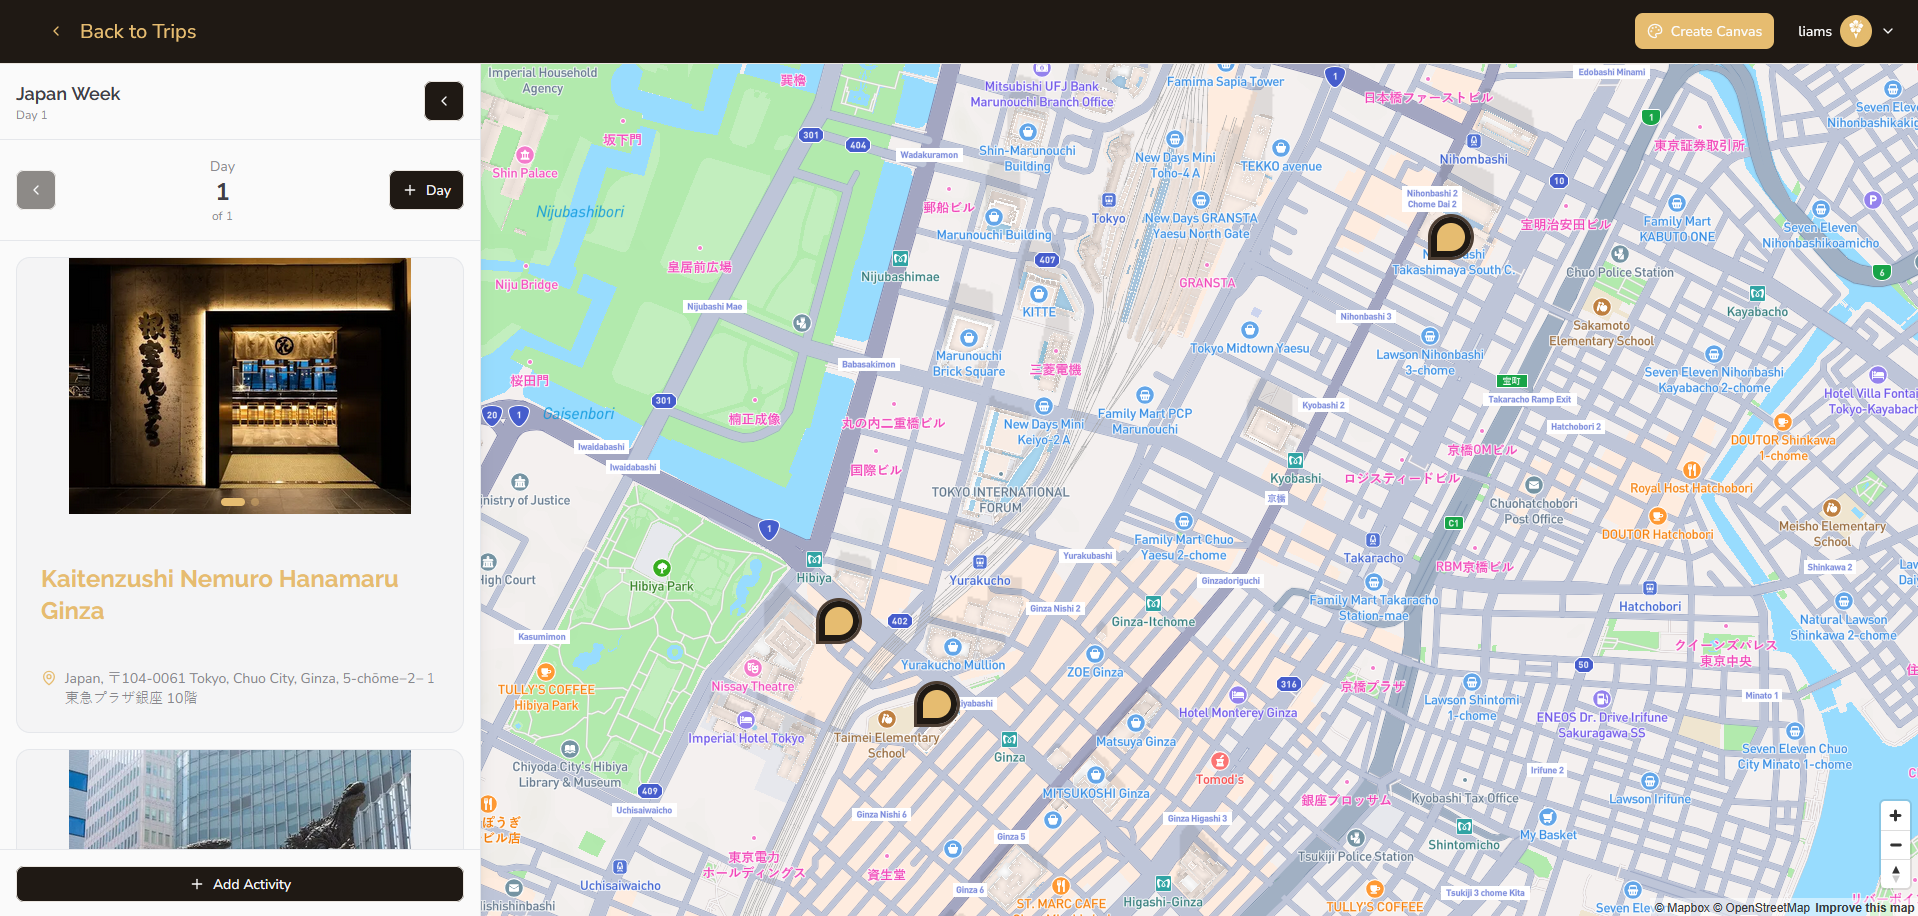
Task: Add a new day with the Day button
Action: click(426, 189)
